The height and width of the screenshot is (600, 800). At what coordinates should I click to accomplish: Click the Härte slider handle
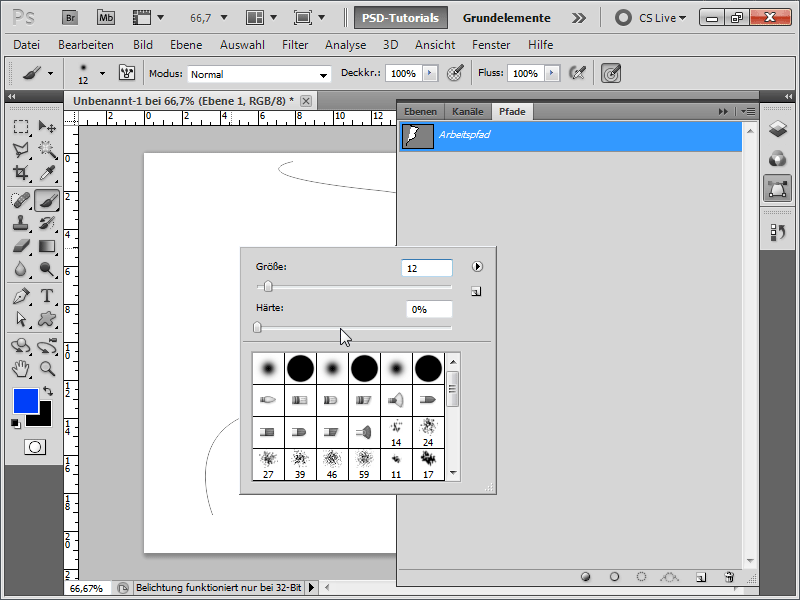[257, 327]
